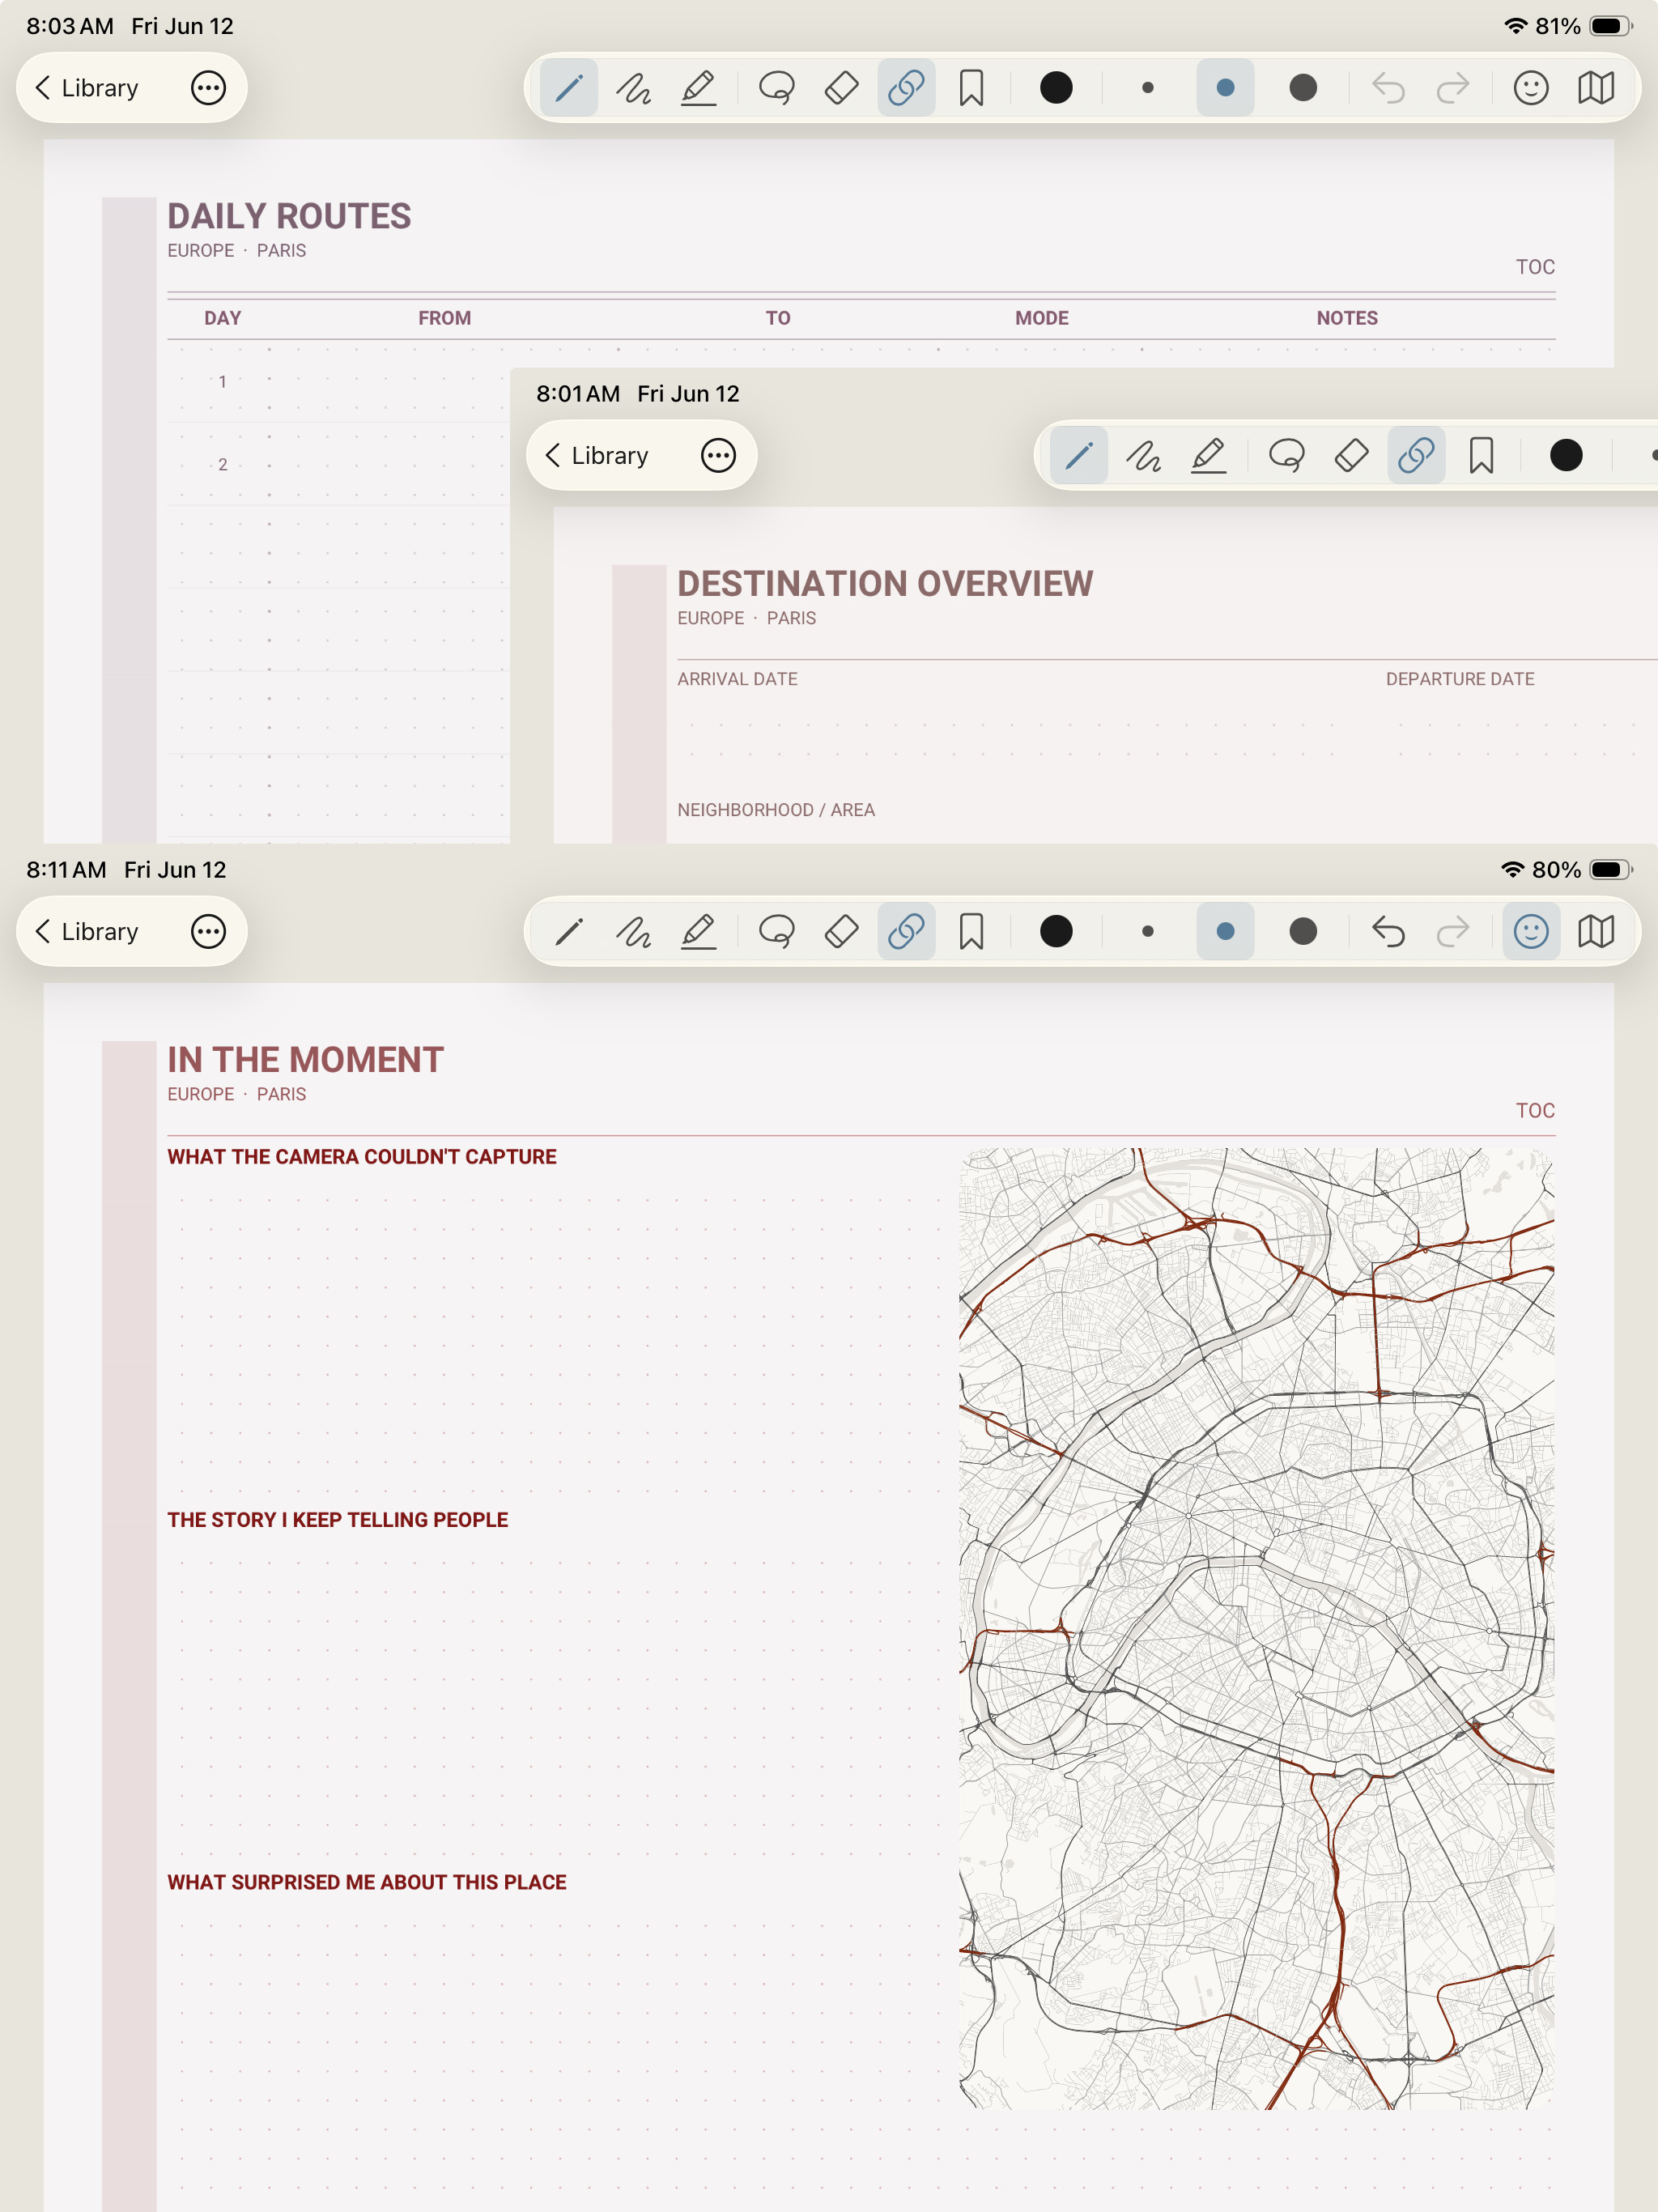
Task: Select scribble tool in In The Moment toolbar
Action: click(x=634, y=932)
